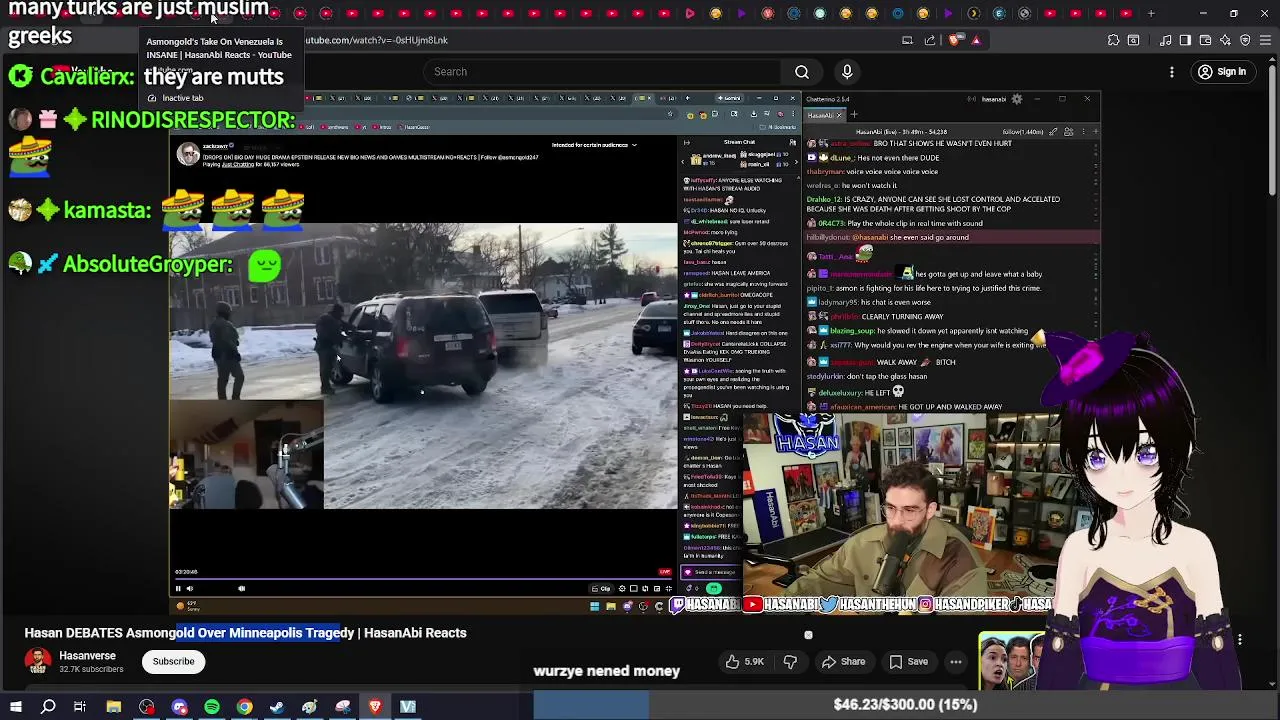
Task: Click the Hasanverse channel avatar
Action: tap(38, 661)
